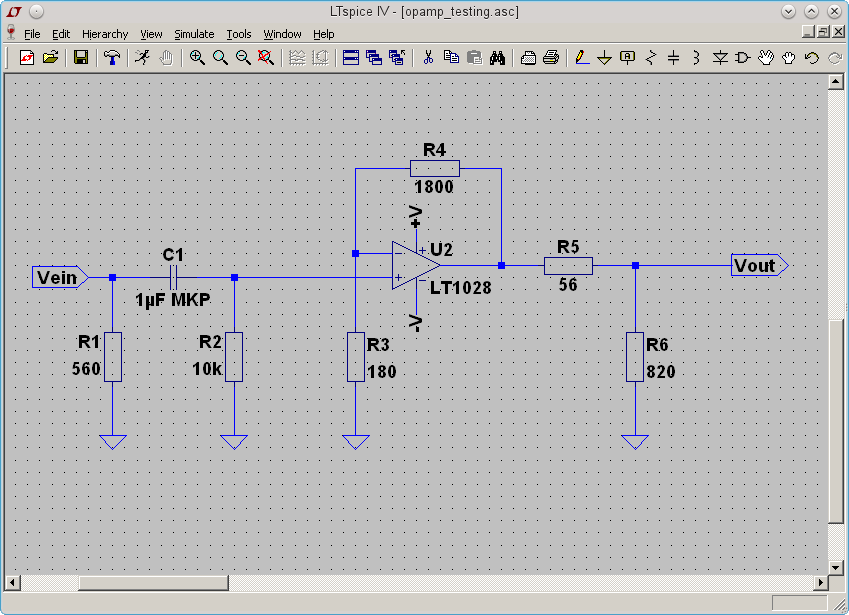Select the Place Ground tool

[605, 57]
